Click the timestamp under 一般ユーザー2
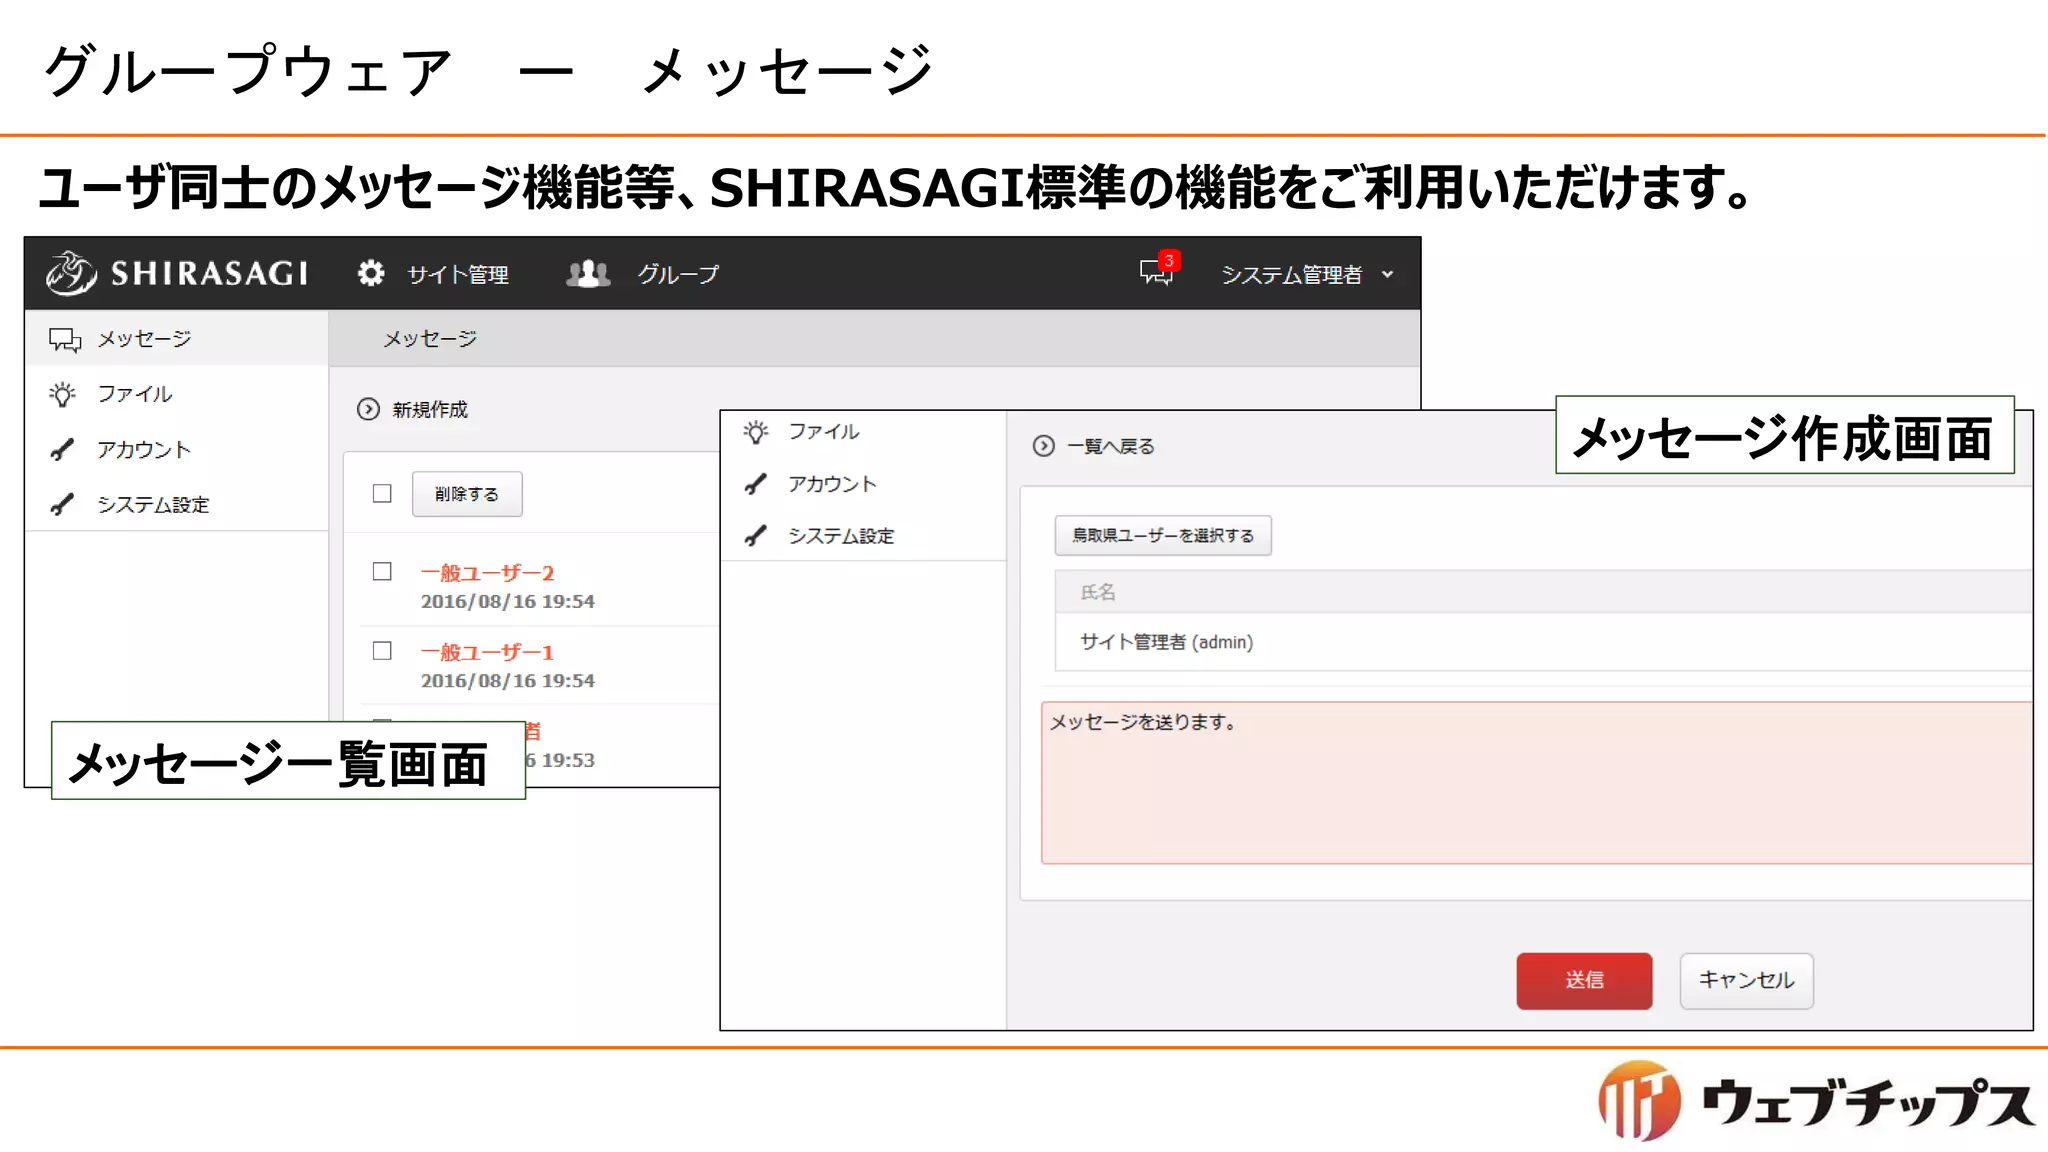Image resolution: width=2048 pixels, height=1152 pixels. click(x=507, y=601)
